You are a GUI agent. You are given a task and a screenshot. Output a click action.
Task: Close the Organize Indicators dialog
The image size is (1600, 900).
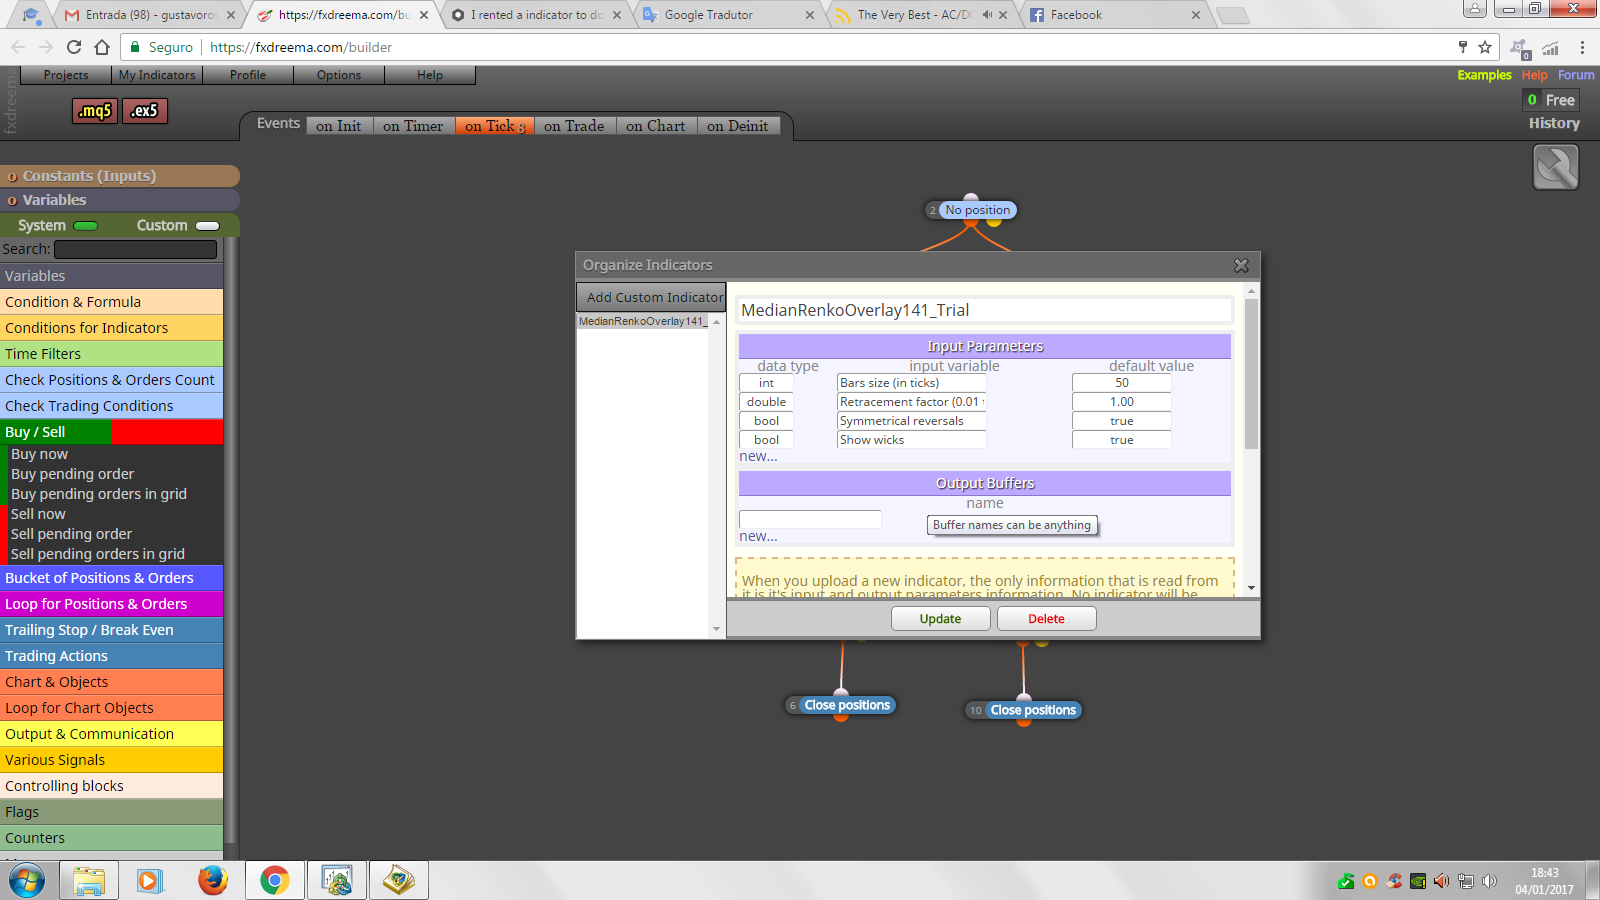point(1241,265)
